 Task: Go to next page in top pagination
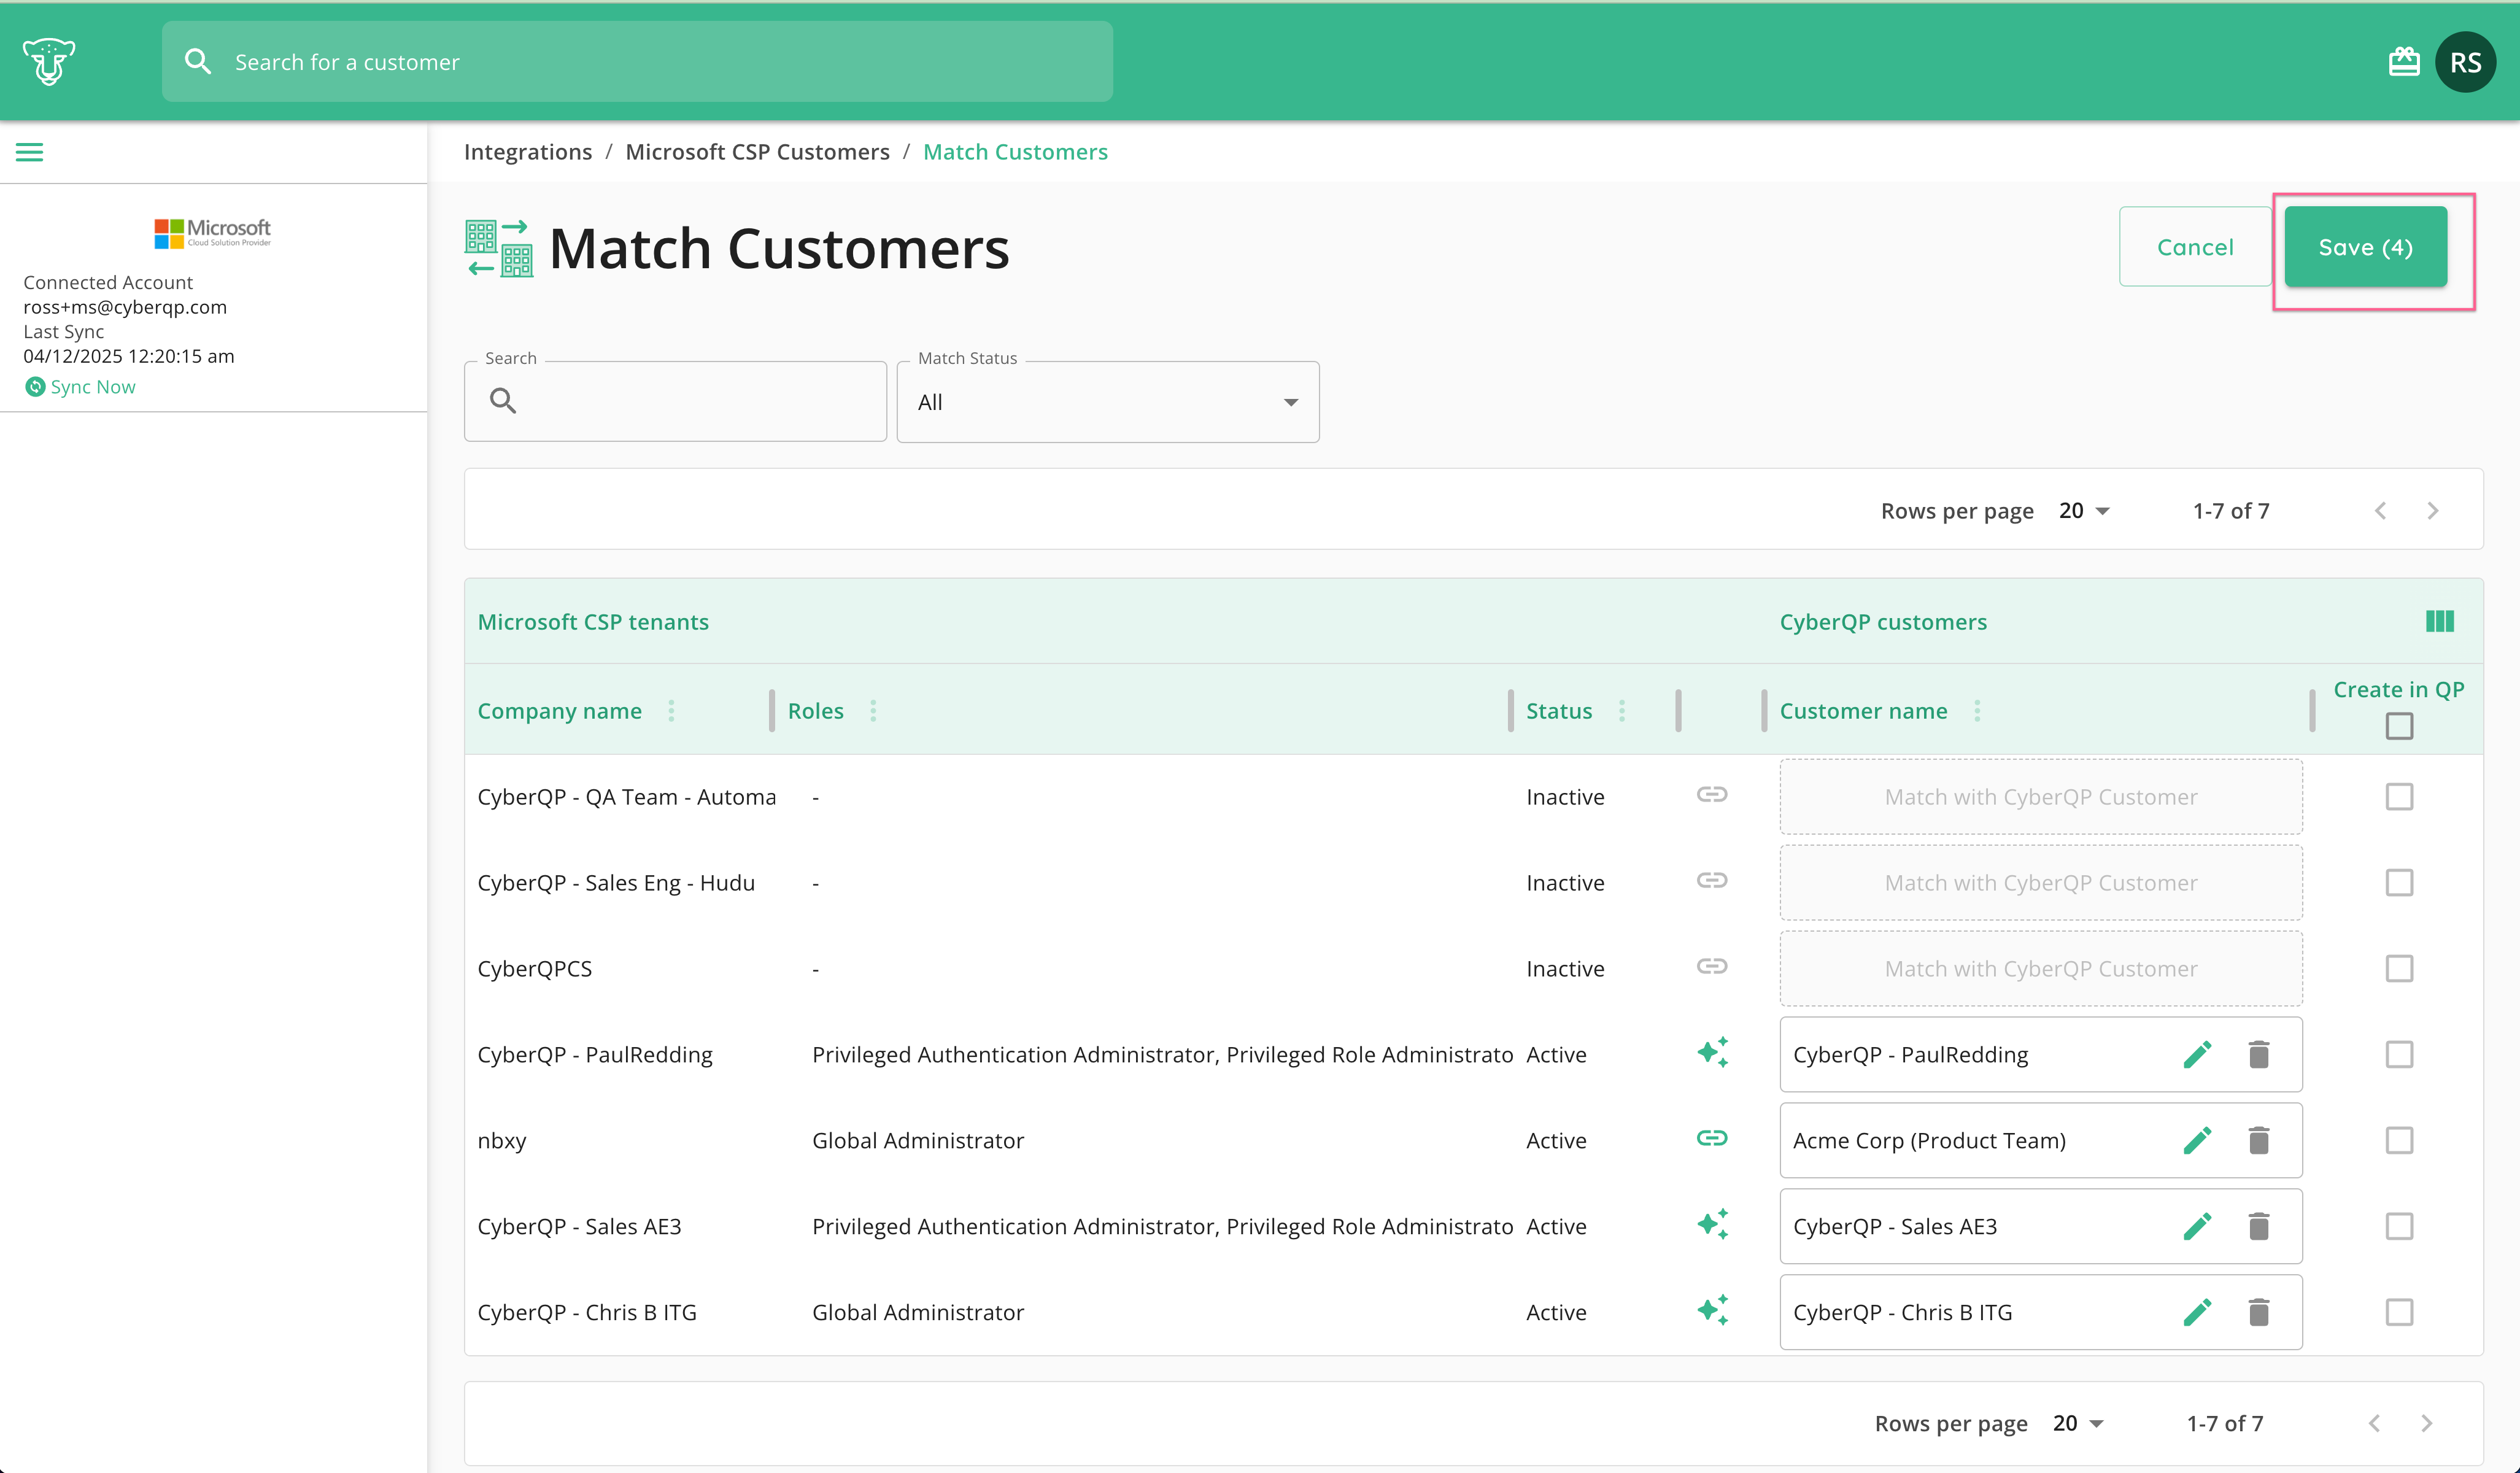[2433, 511]
